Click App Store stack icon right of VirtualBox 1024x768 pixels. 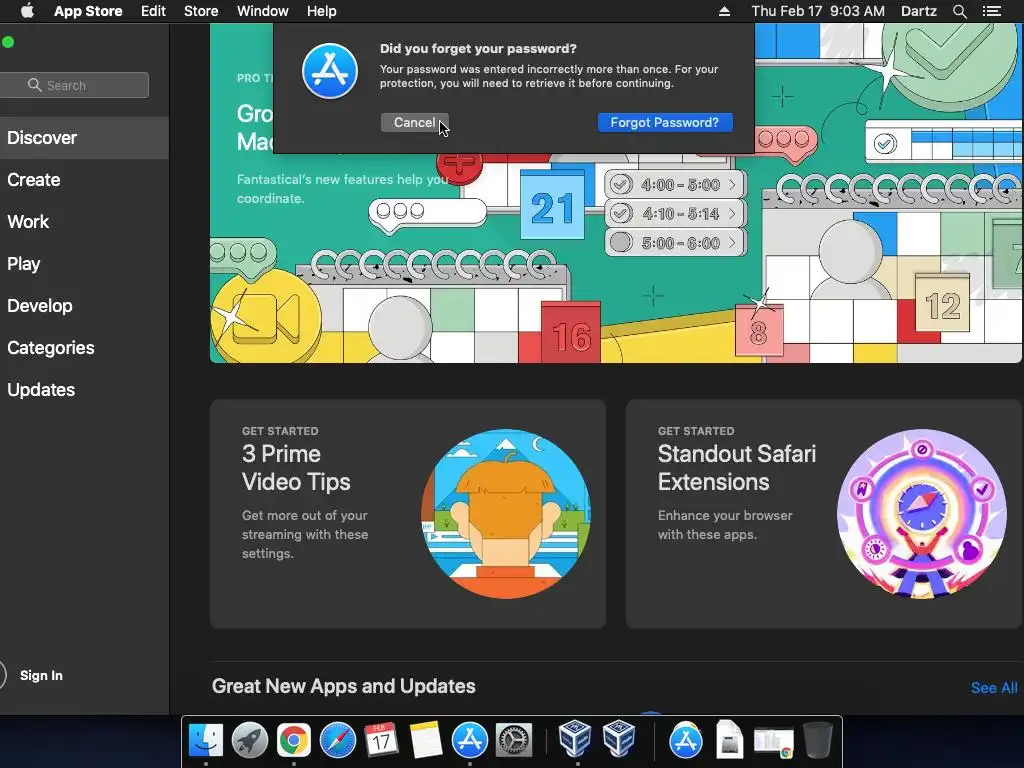(x=686, y=741)
